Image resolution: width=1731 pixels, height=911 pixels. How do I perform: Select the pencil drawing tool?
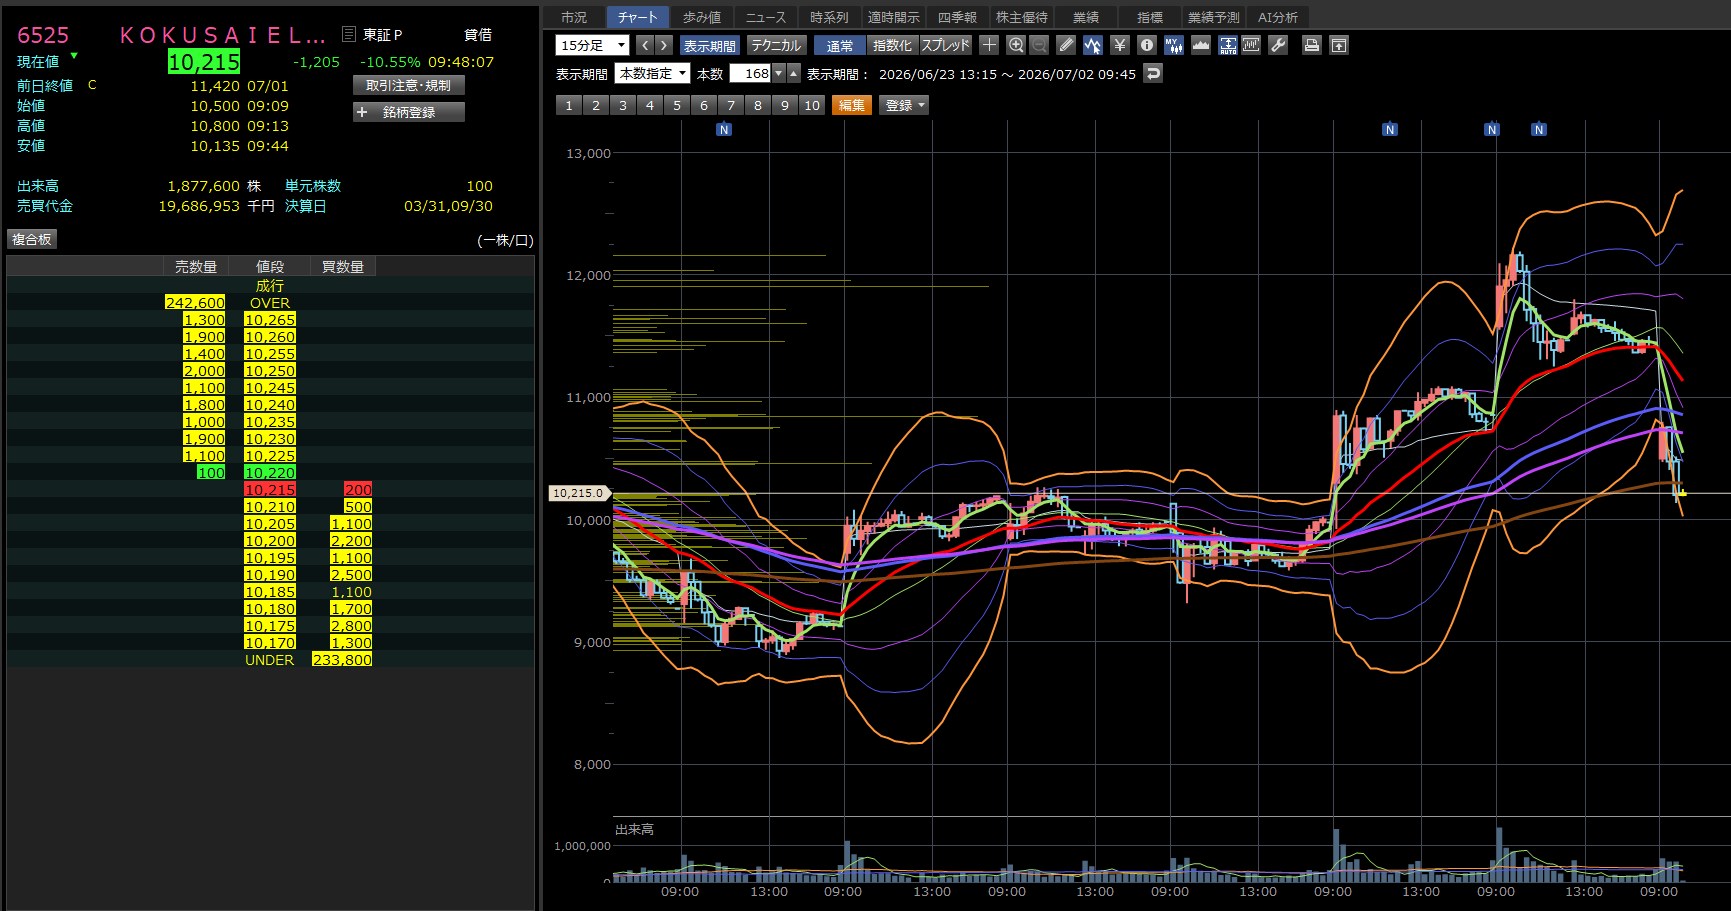tap(1066, 45)
